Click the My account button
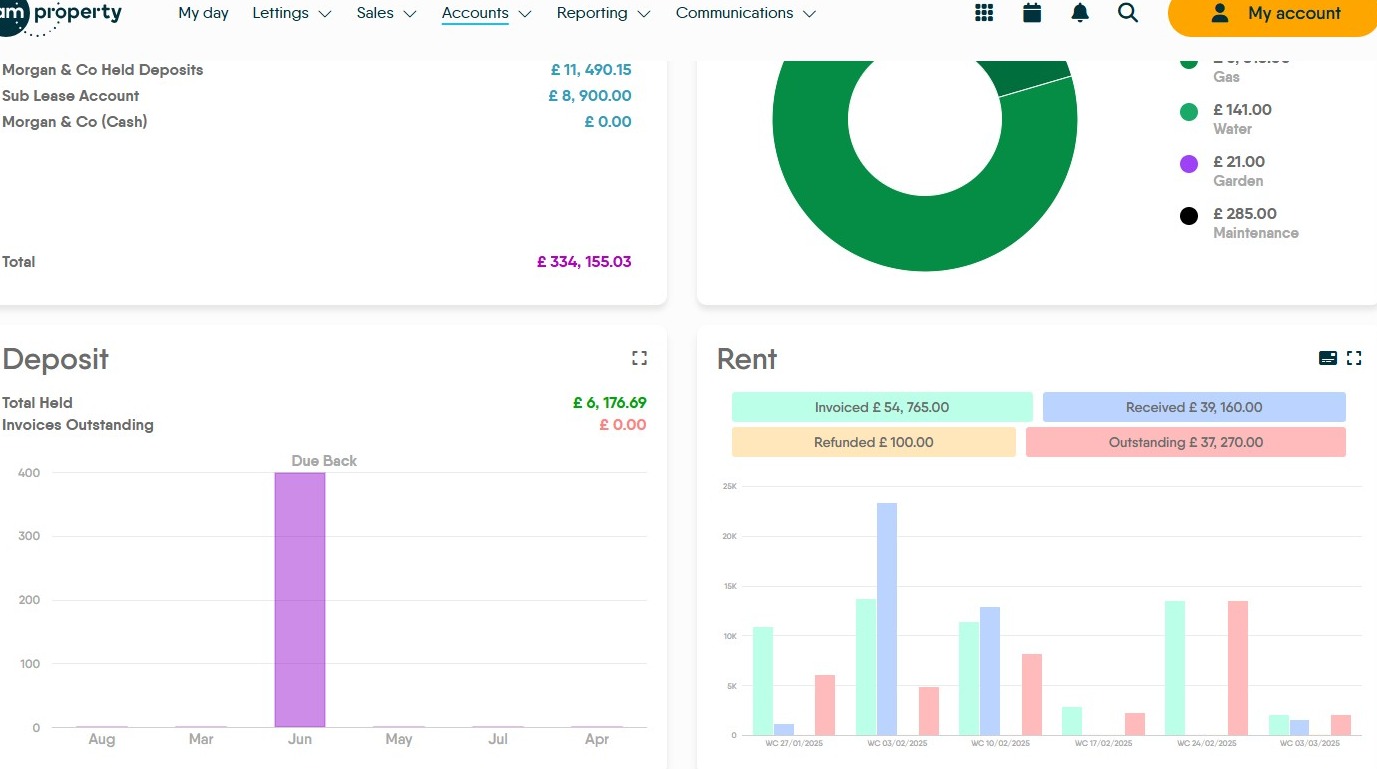This screenshot has width=1377, height=769. (x=1273, y=14)
